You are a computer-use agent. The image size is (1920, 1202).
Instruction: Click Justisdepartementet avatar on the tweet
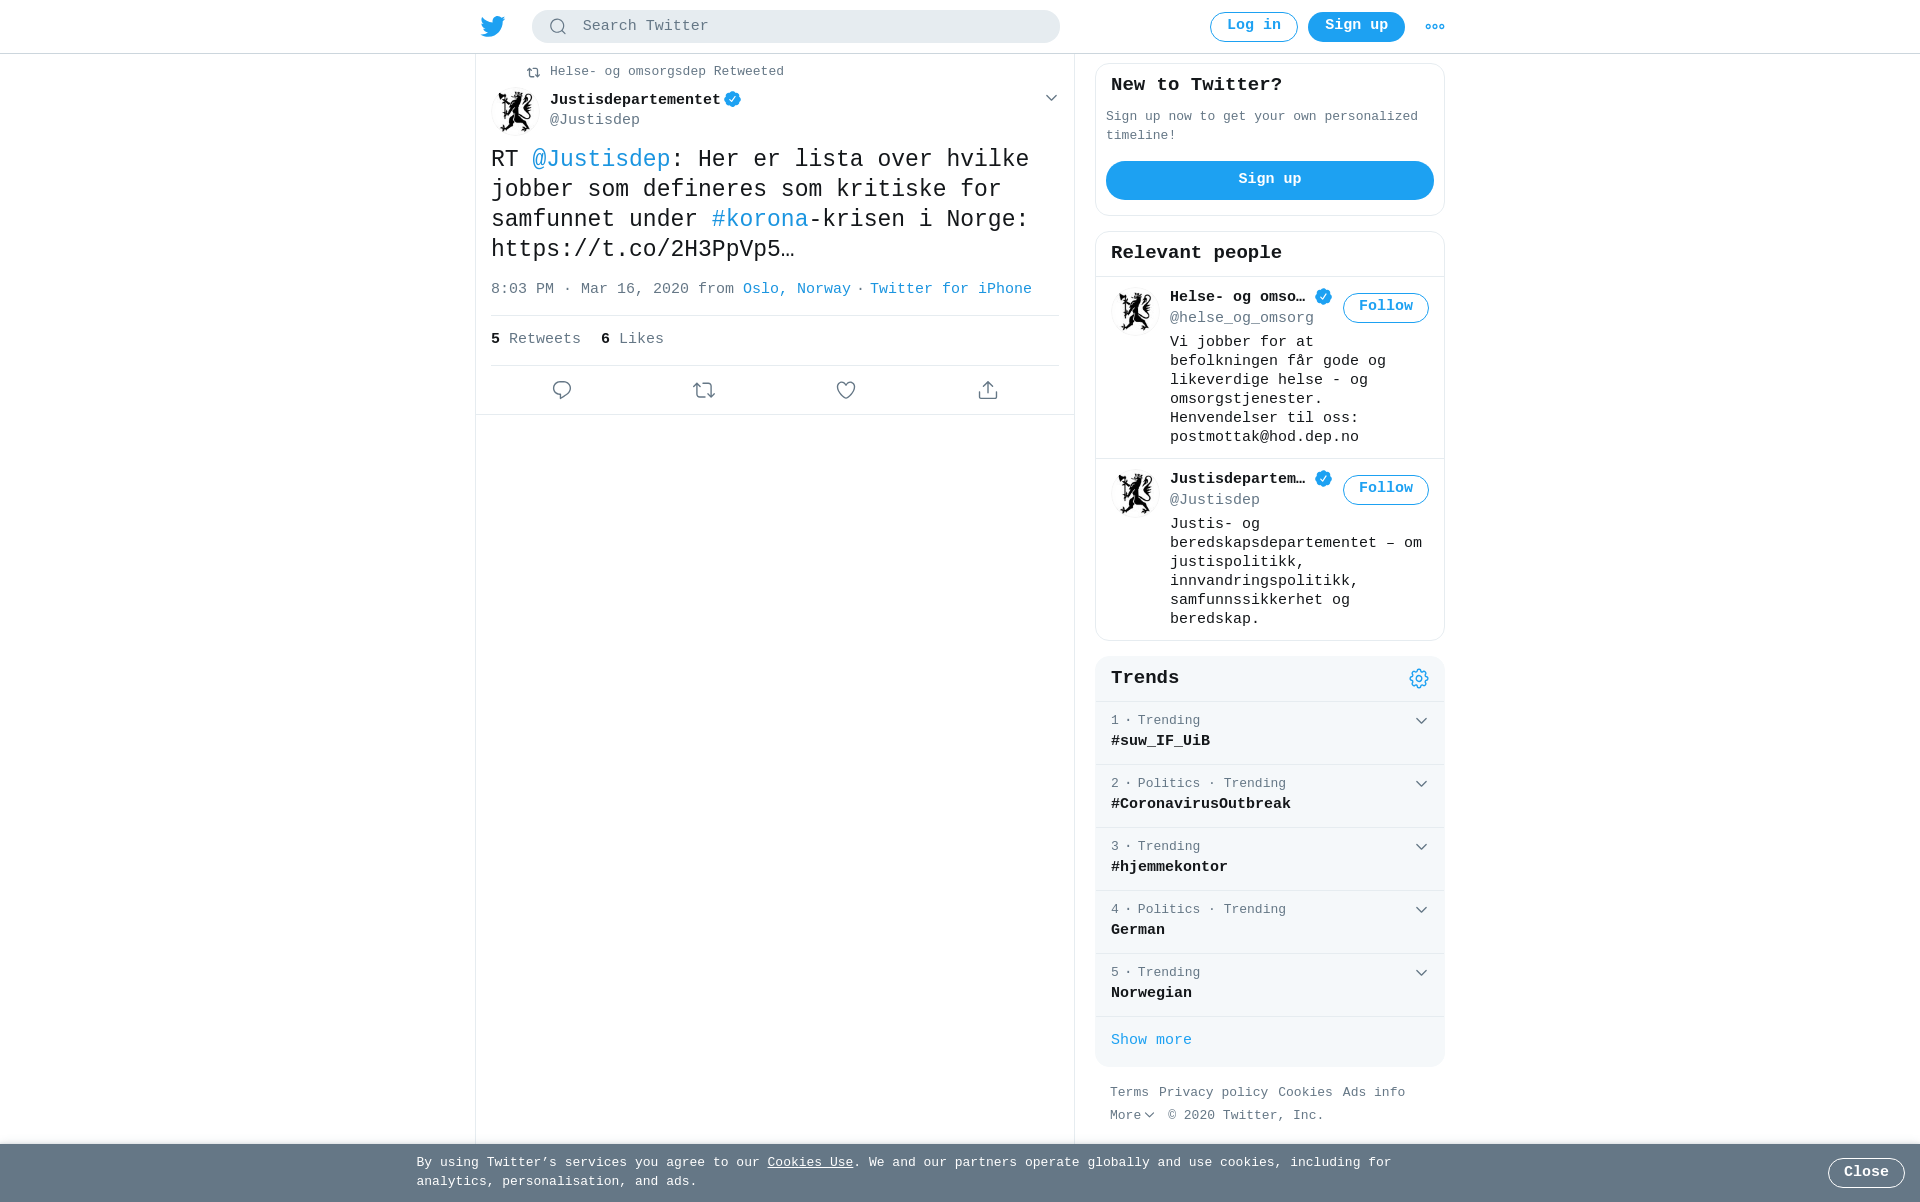point(516,111)
